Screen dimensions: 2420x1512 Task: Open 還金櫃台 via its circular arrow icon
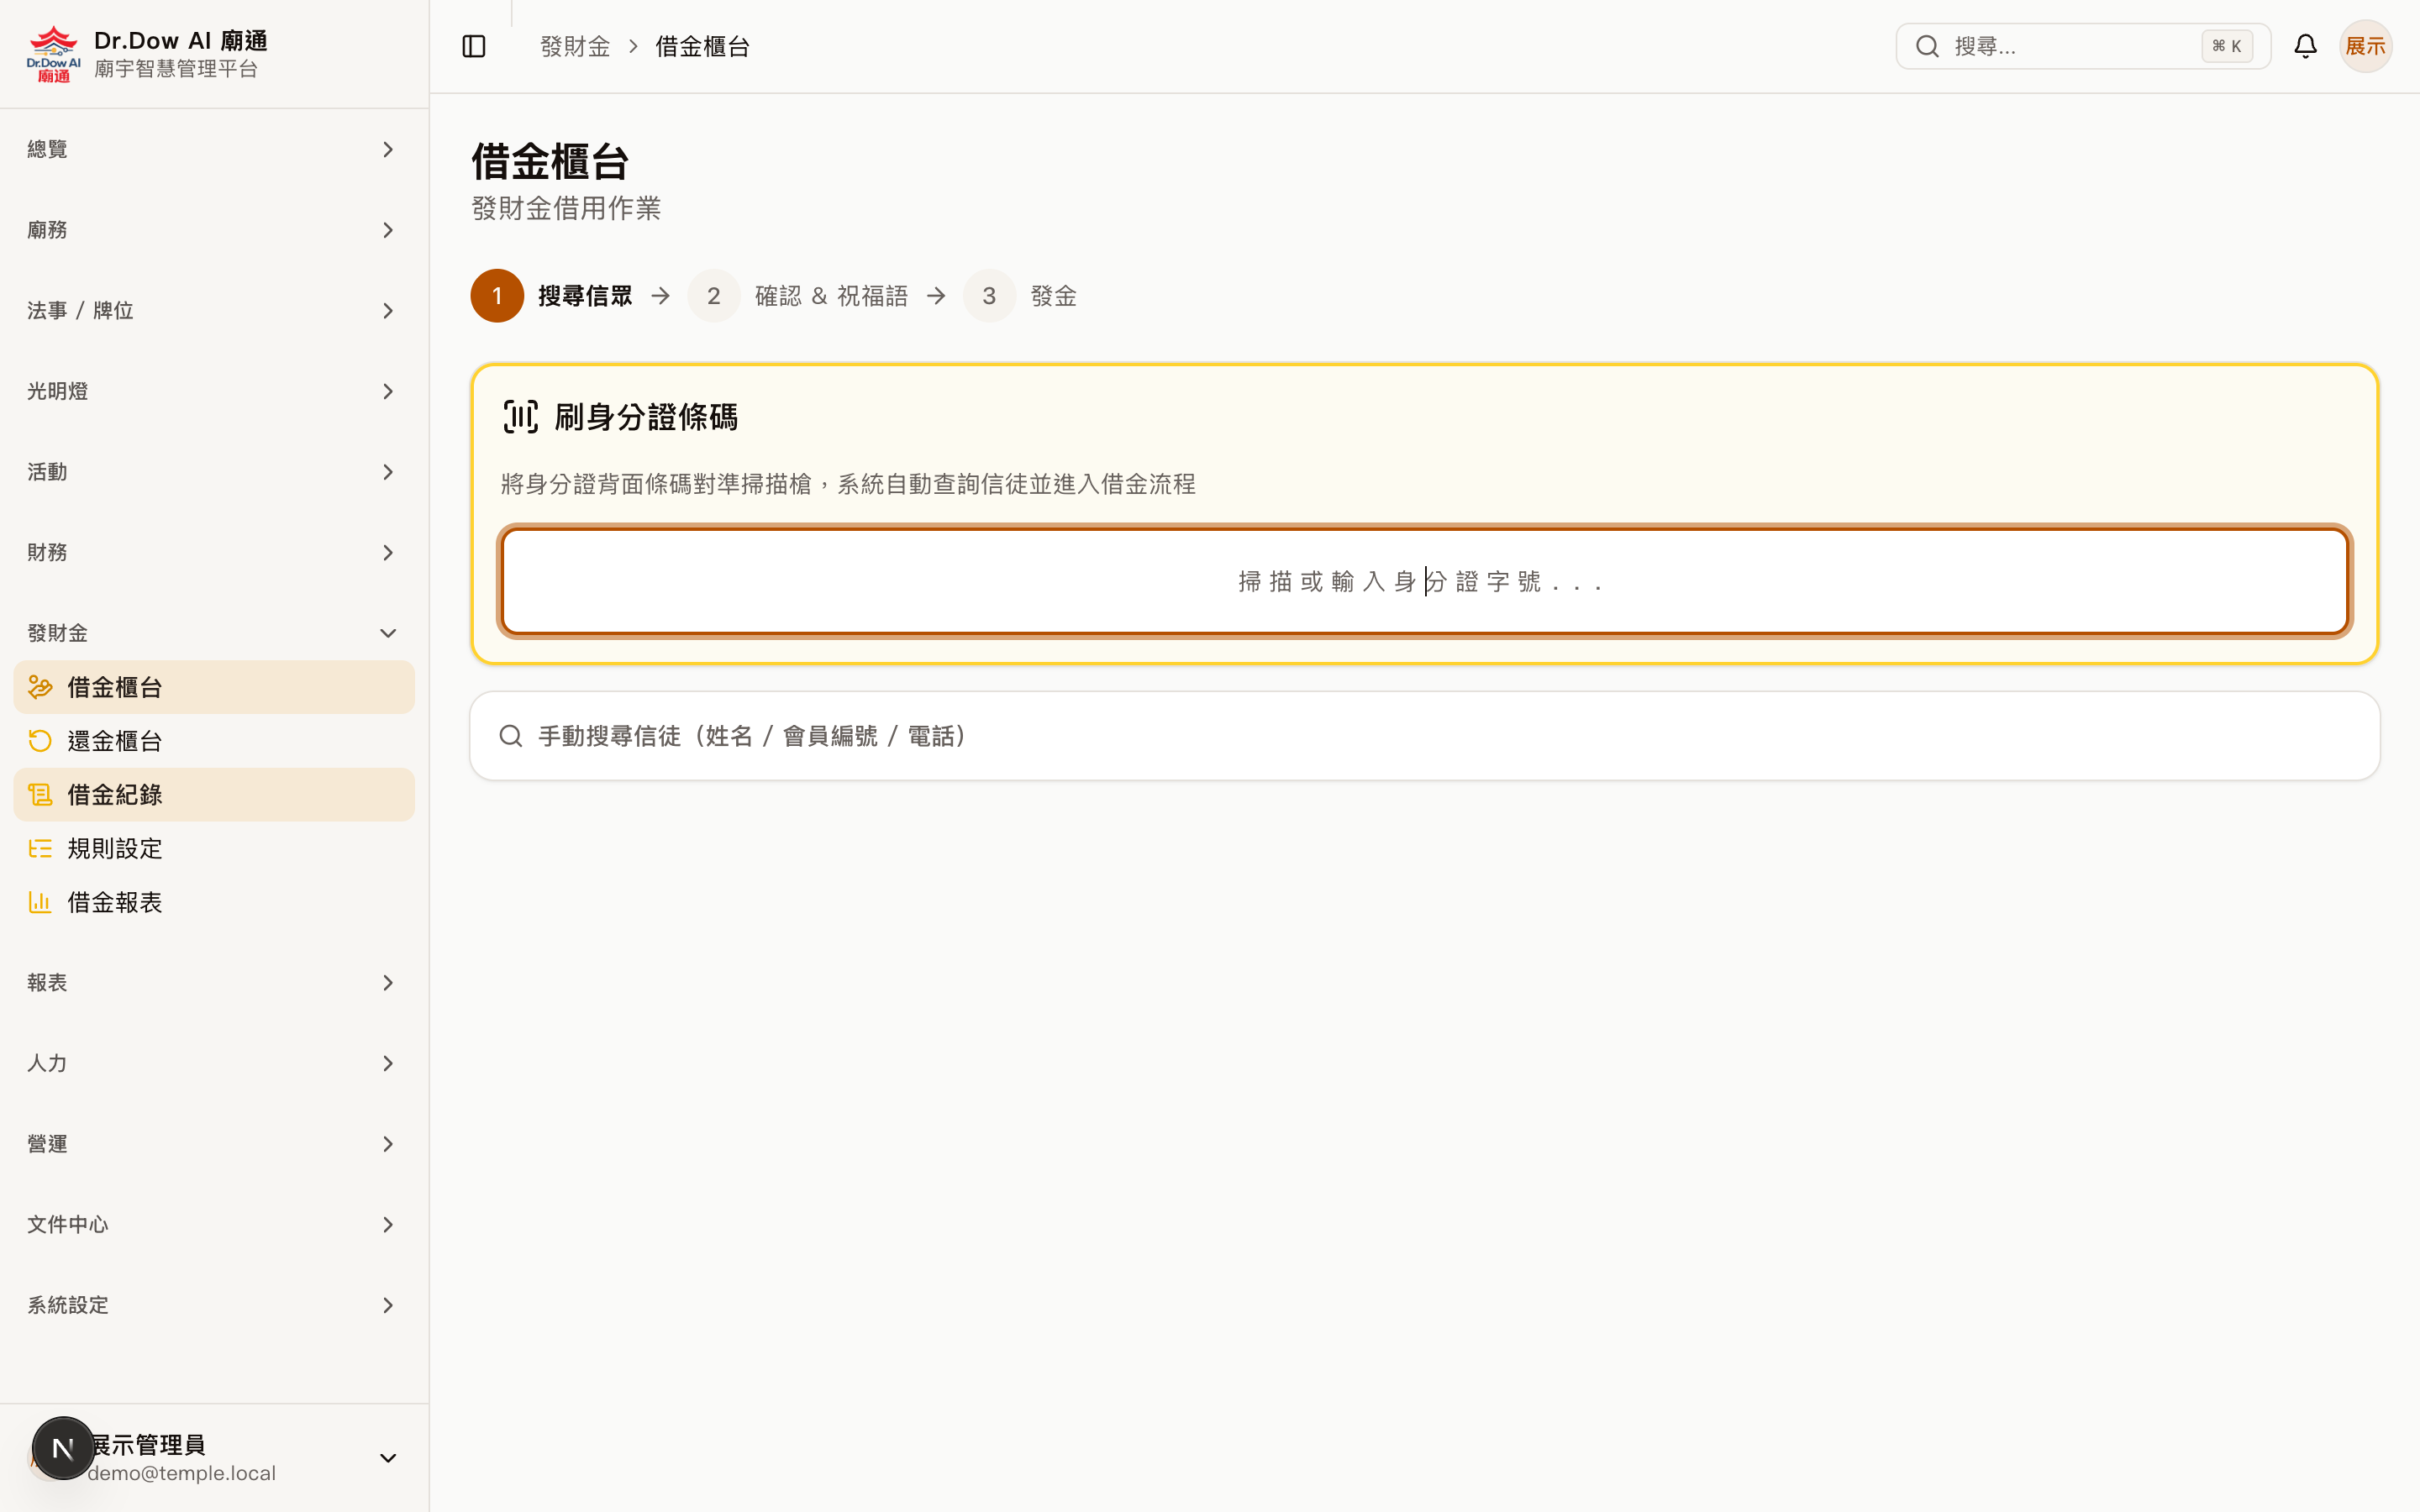tap(40, 740)
